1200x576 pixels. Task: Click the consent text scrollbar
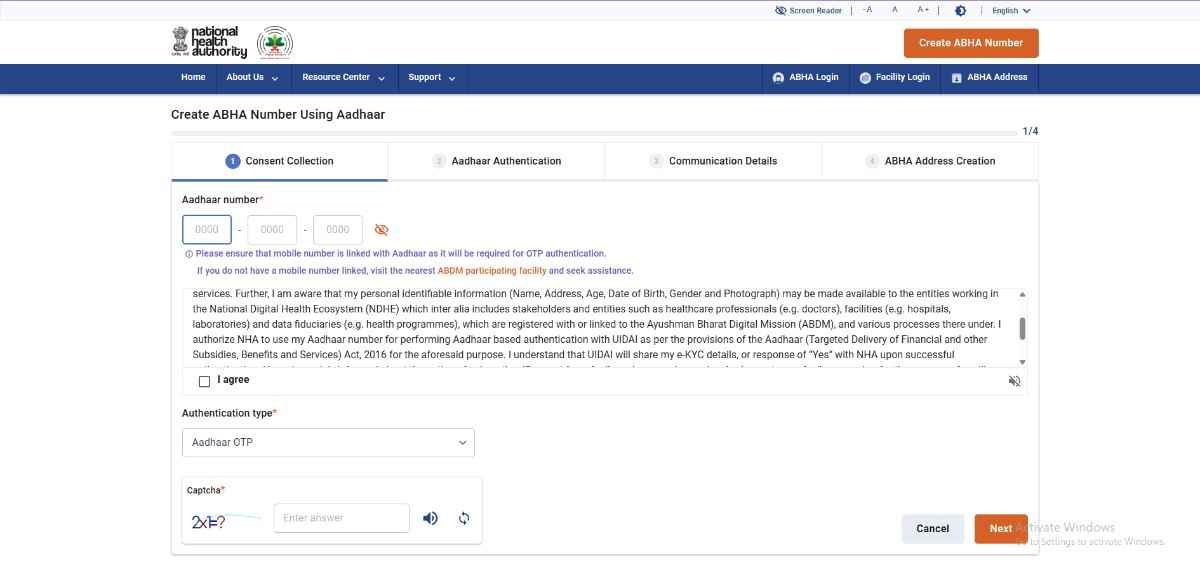1021,328
